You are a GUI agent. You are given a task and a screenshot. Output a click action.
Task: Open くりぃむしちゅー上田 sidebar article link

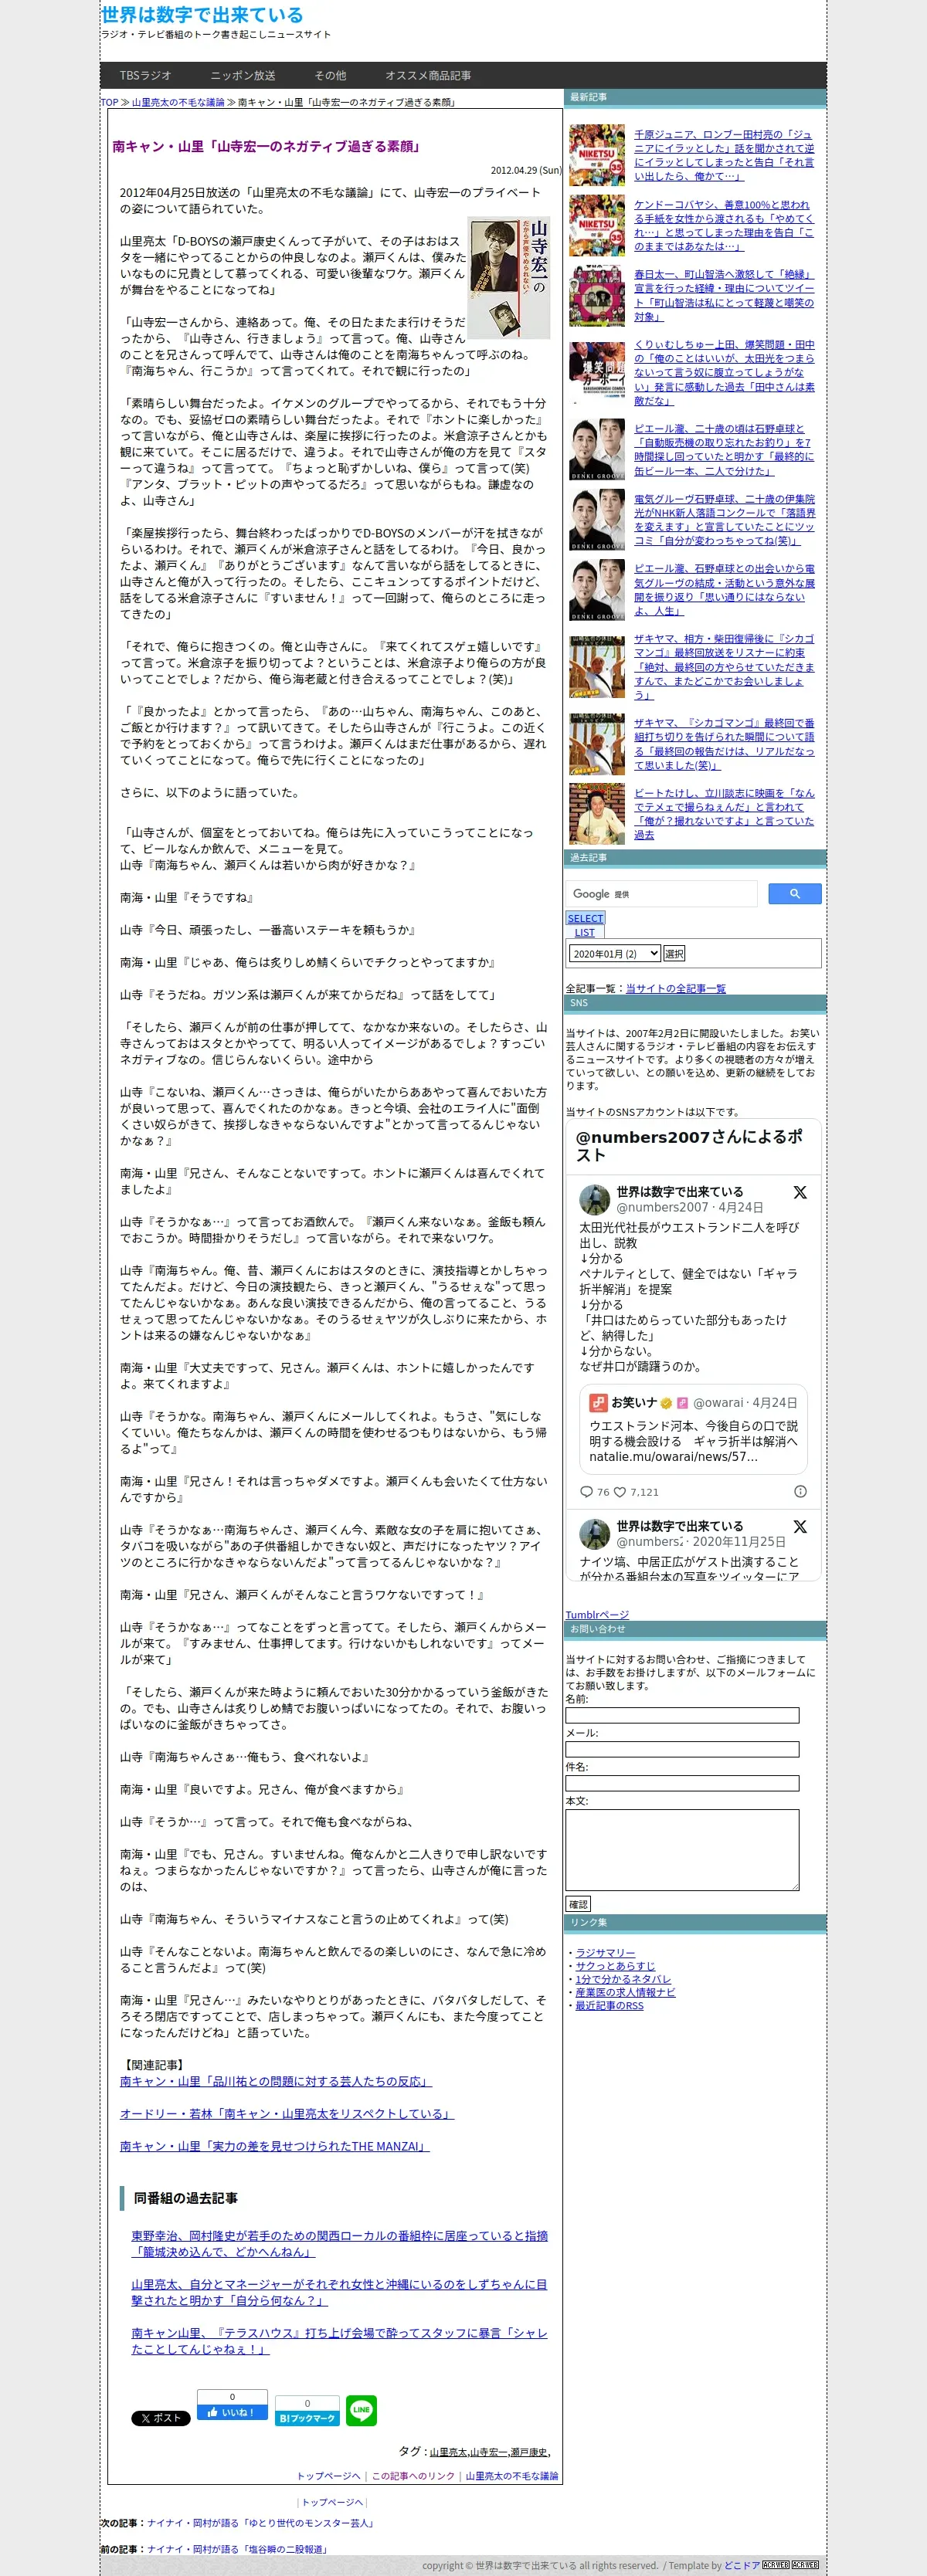tap(724, 372)
